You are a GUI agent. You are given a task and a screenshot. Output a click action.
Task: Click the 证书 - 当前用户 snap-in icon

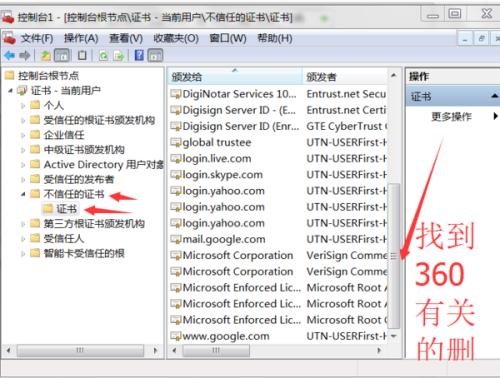coord(22,90)
